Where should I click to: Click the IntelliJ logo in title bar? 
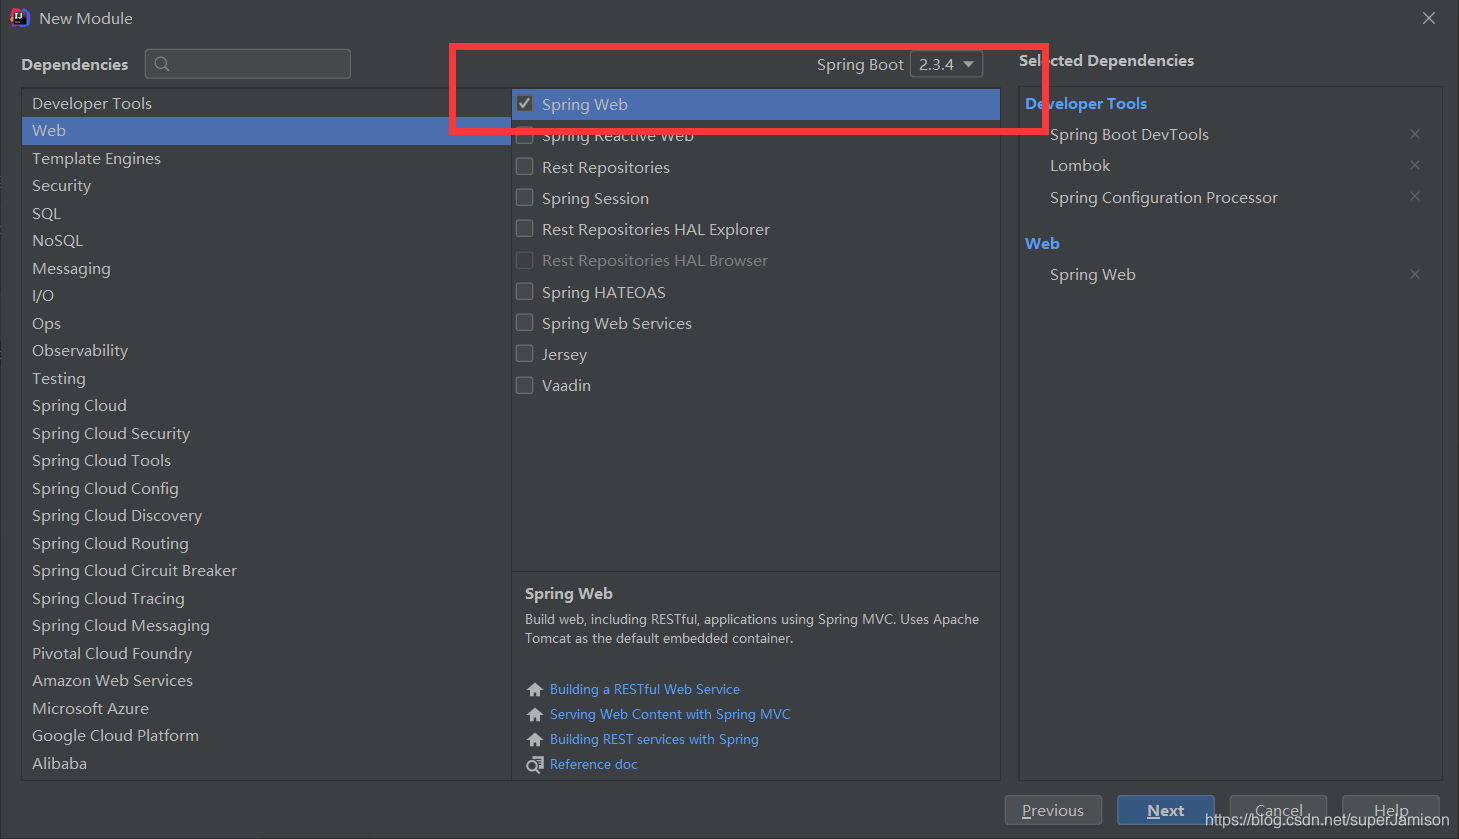pos(20,17)
